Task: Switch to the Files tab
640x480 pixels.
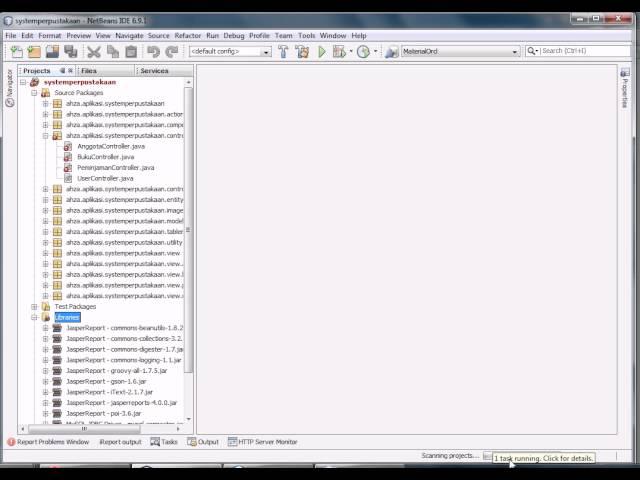Action: (89, 71)
